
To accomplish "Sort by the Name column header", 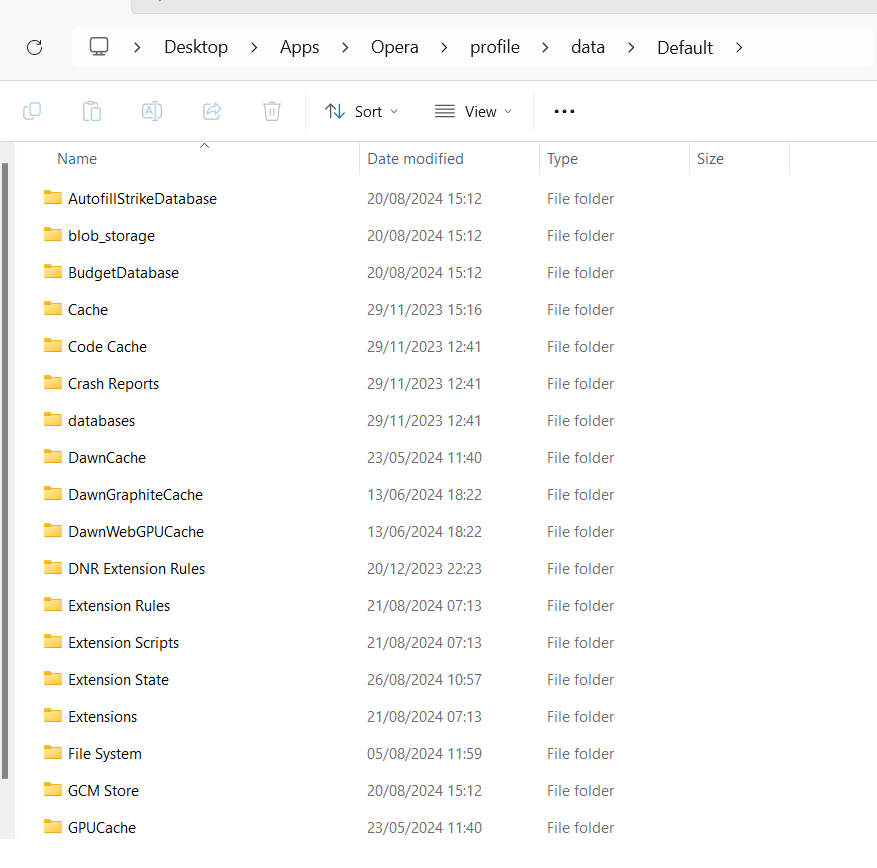I will tap(77, 159).
